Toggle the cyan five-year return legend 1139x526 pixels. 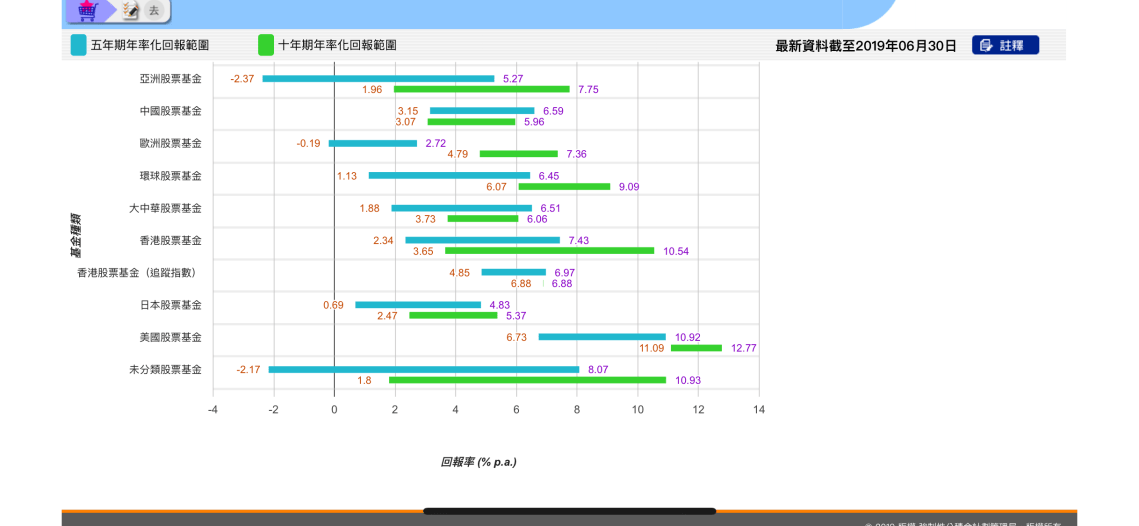pos(78,45)
